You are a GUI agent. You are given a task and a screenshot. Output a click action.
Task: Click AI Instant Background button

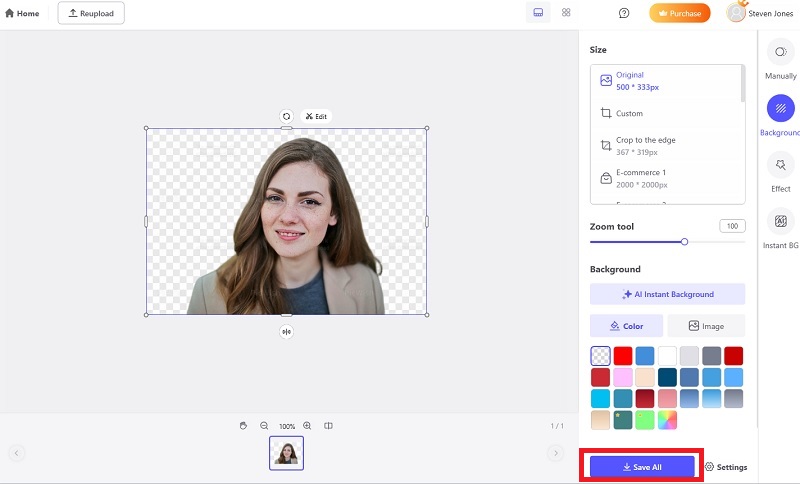(667, 294)
